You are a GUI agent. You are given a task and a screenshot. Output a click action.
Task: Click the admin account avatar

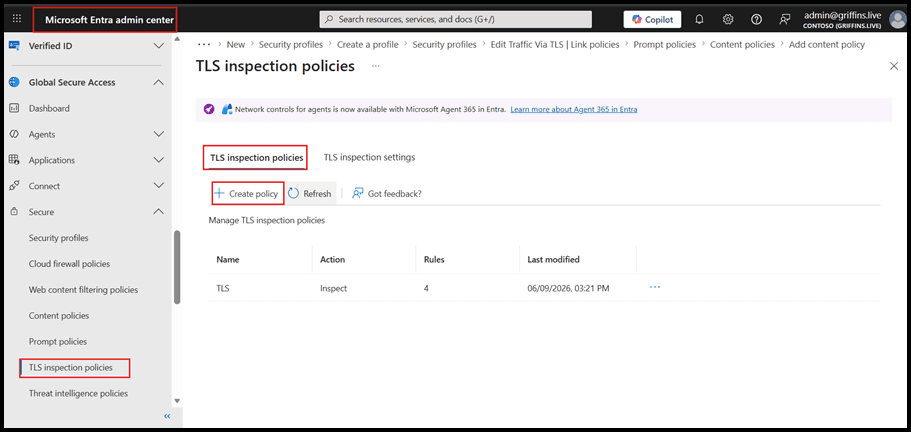tap(897, 19)
